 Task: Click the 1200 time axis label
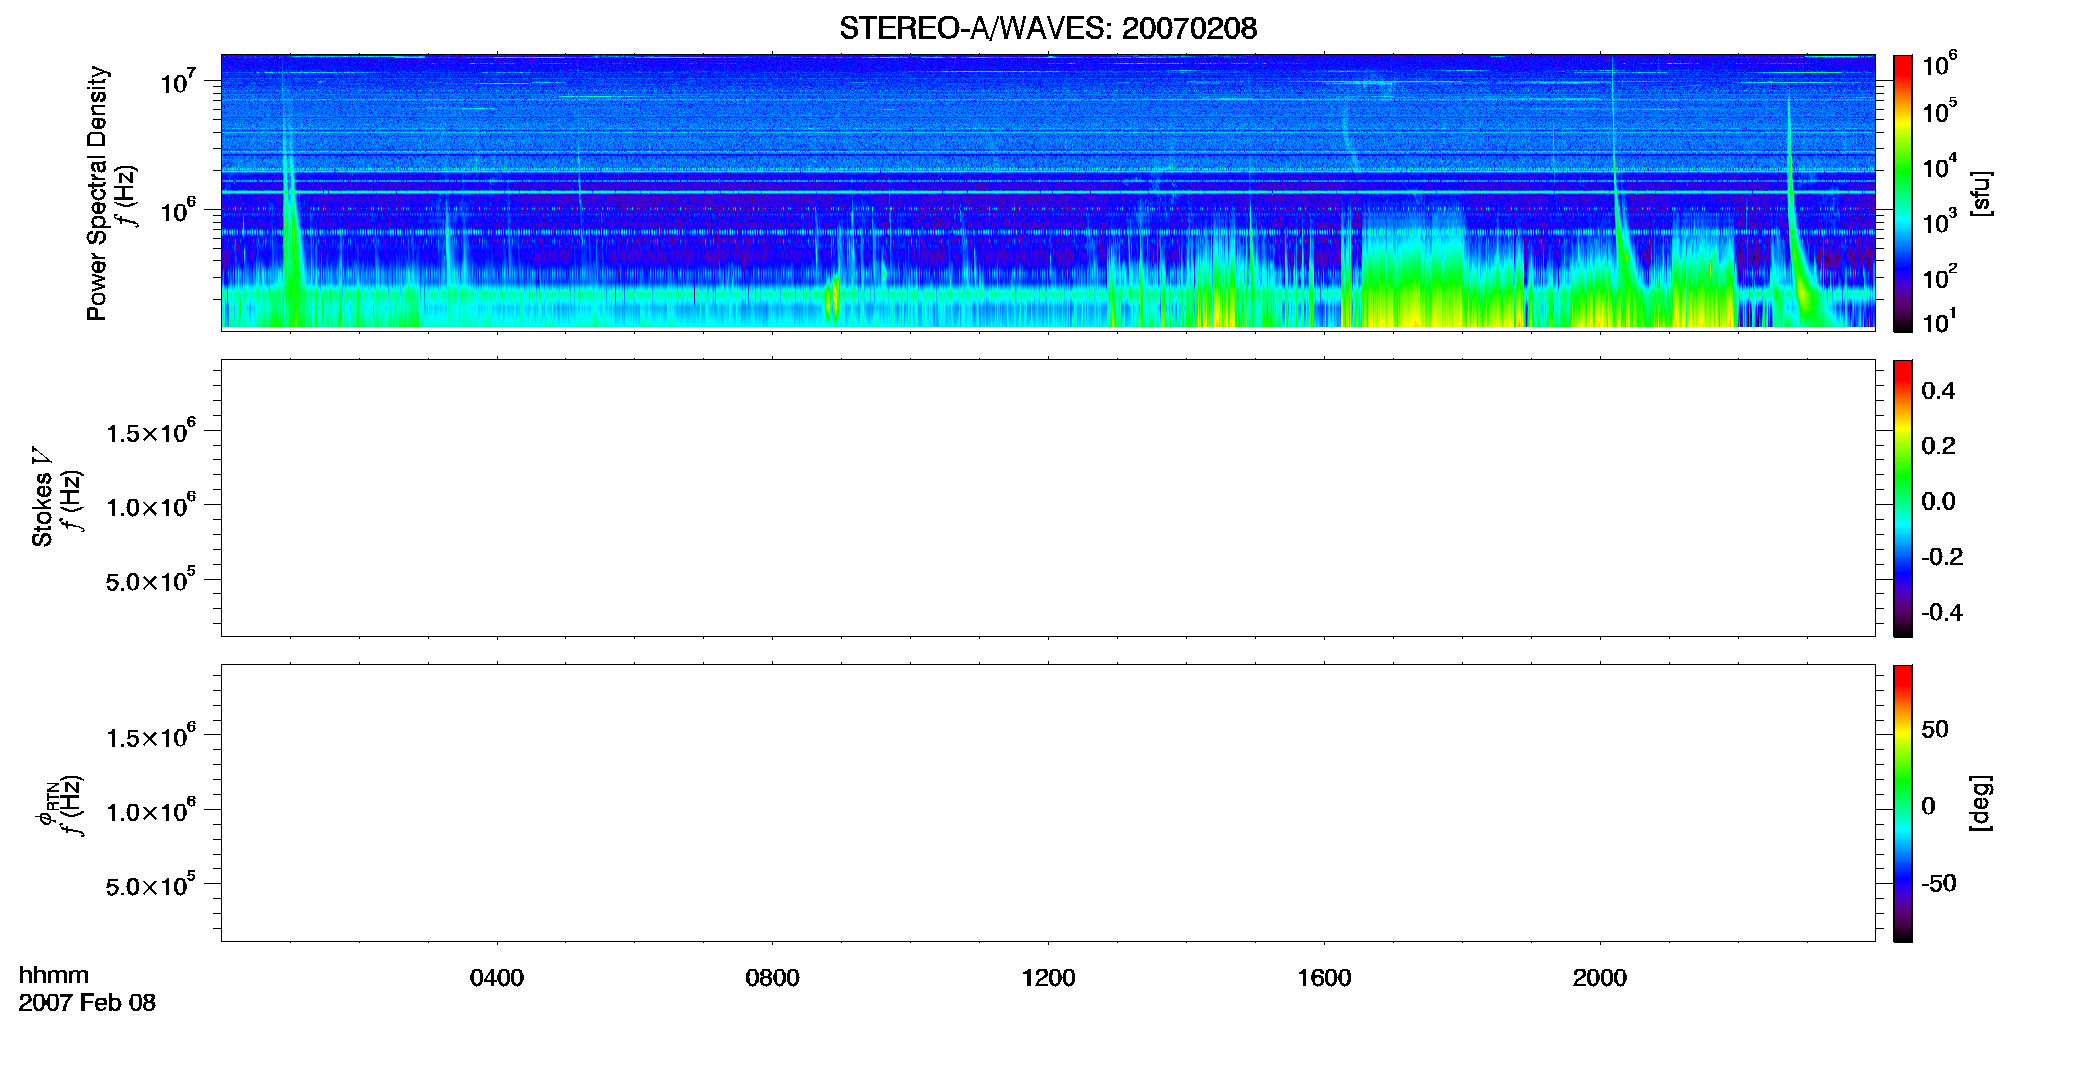click(x=1048, y=978)
